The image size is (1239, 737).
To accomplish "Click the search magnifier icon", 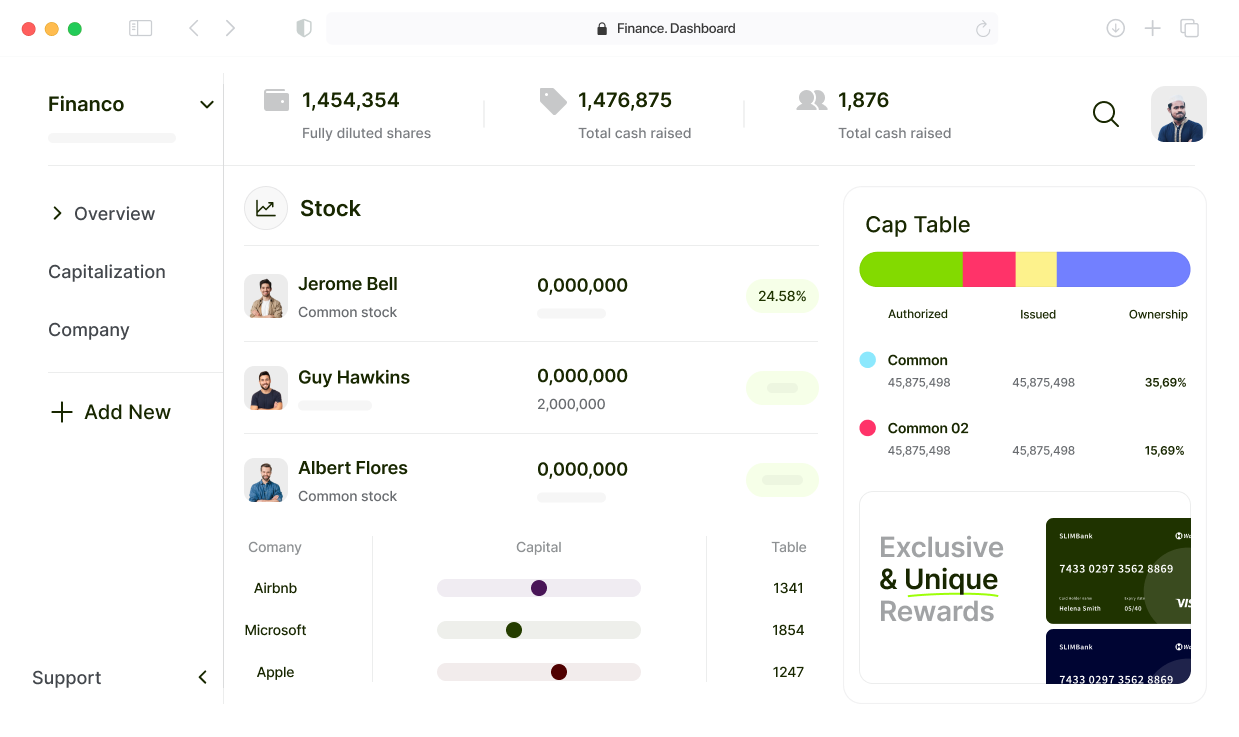I will click(1105, 114).
